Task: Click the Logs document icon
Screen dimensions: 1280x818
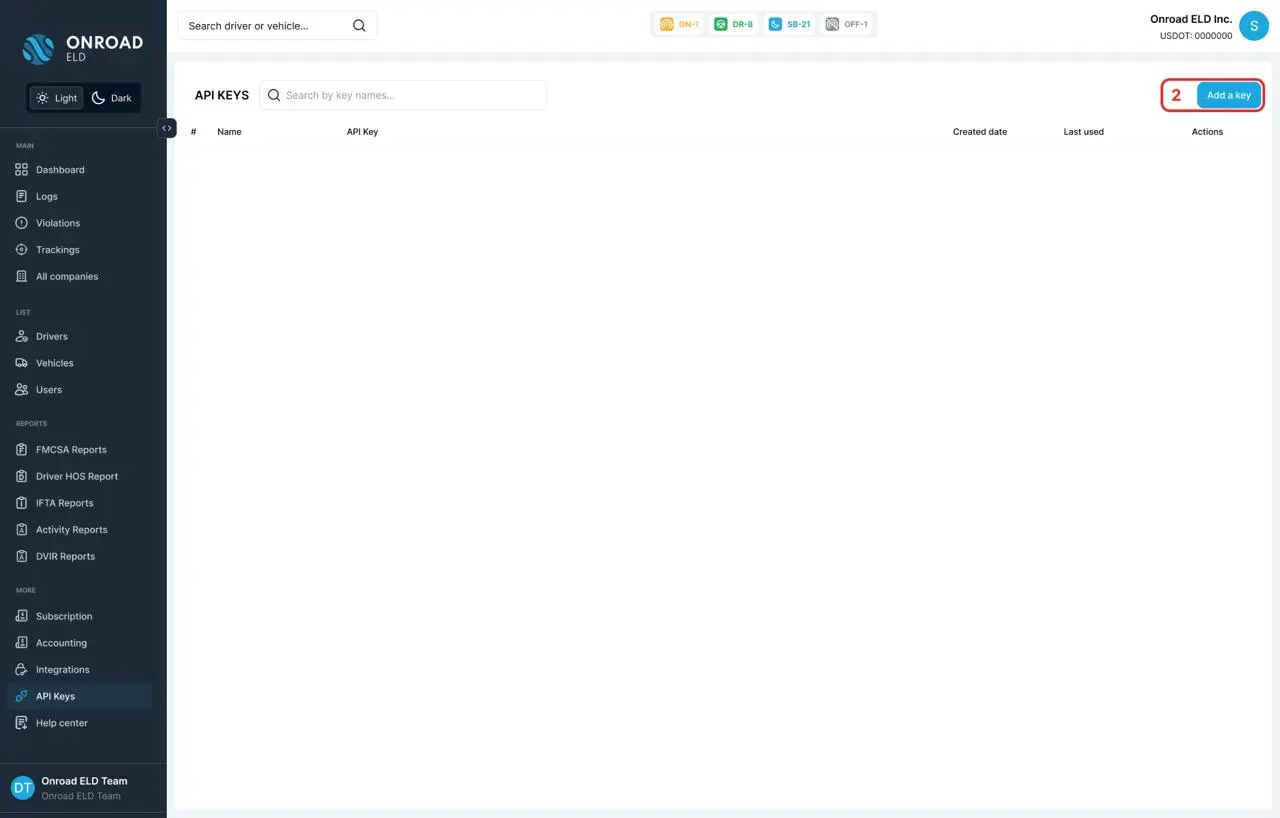Action: tap(22, 196)
